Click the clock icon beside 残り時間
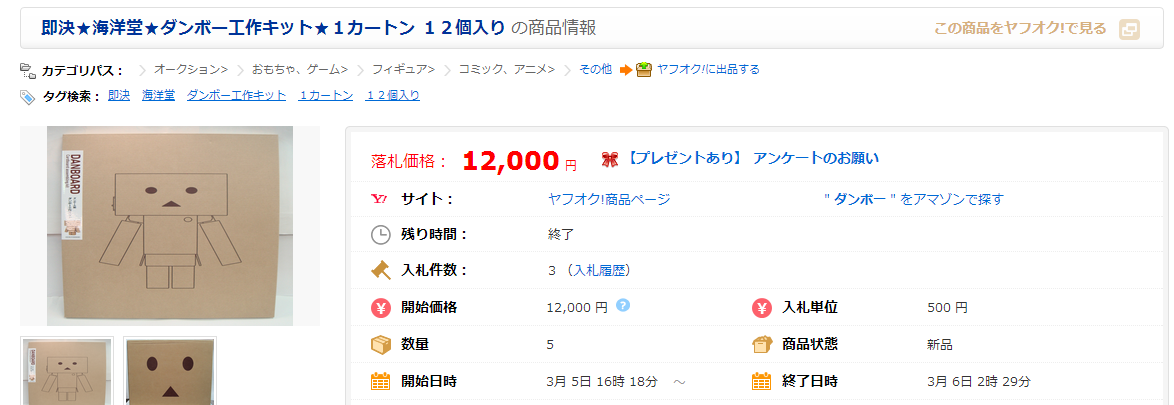 380,235
